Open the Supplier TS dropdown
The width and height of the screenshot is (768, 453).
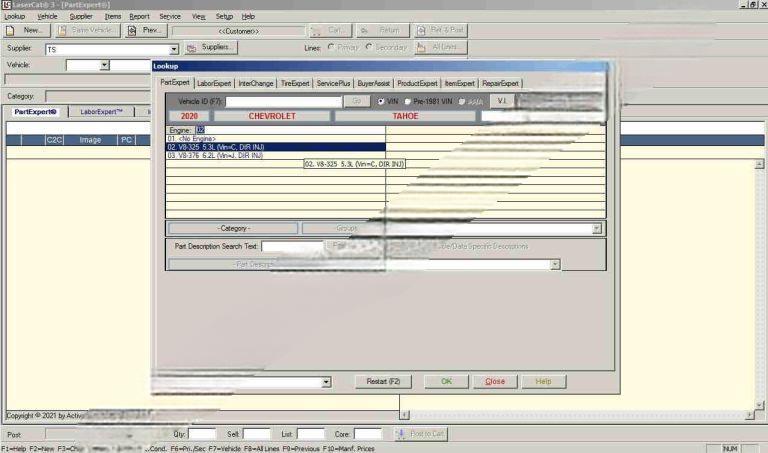(x=174, y=49)
